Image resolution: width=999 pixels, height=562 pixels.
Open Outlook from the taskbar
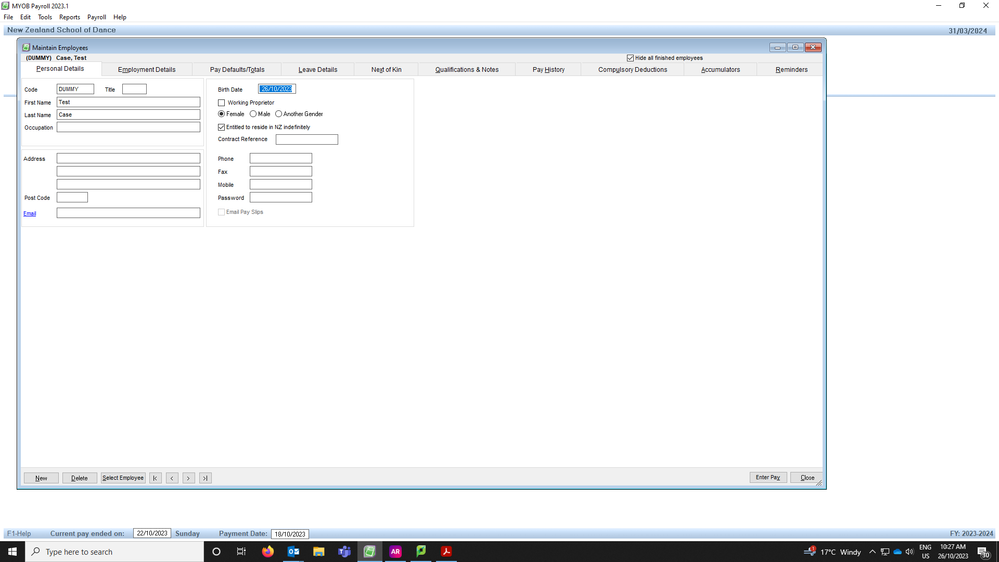294,551
